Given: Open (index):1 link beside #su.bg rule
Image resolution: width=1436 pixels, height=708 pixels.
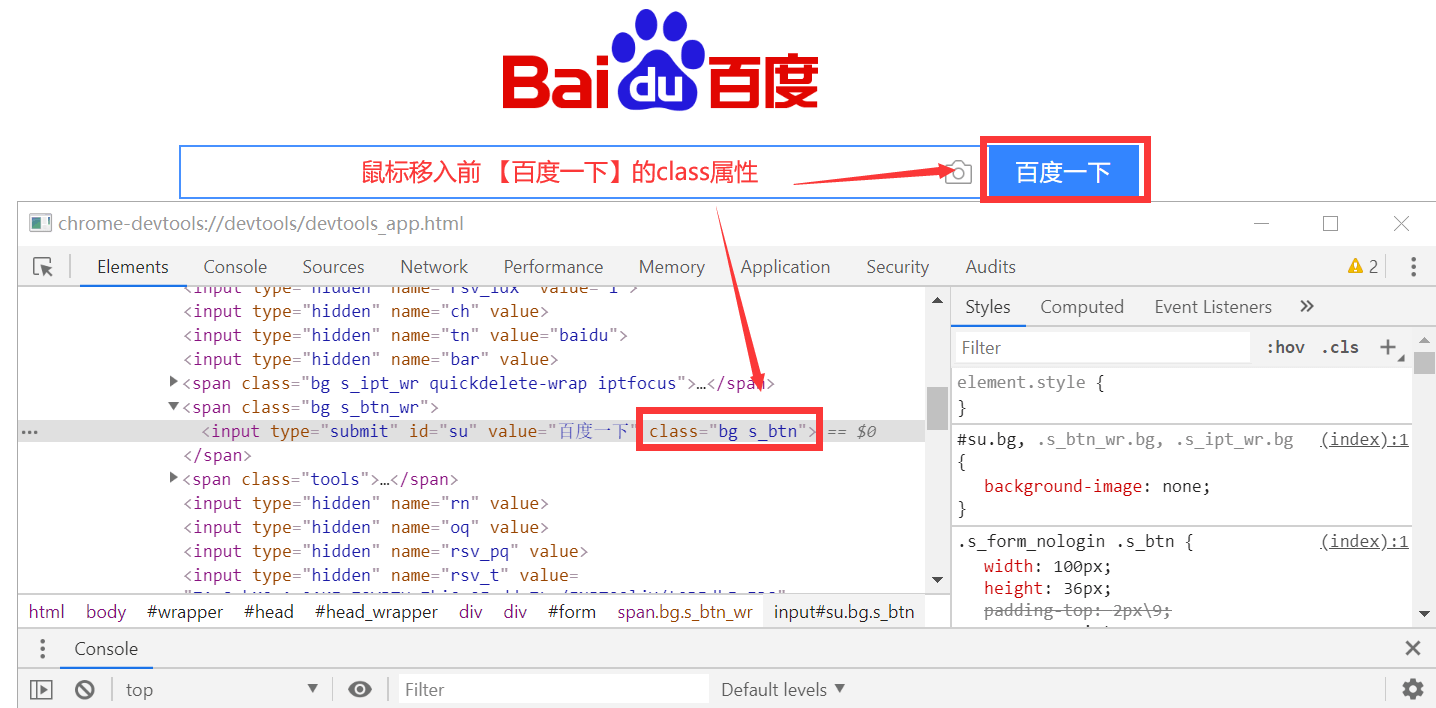Looking at the screenshot, I should (x=1364, y=439).
